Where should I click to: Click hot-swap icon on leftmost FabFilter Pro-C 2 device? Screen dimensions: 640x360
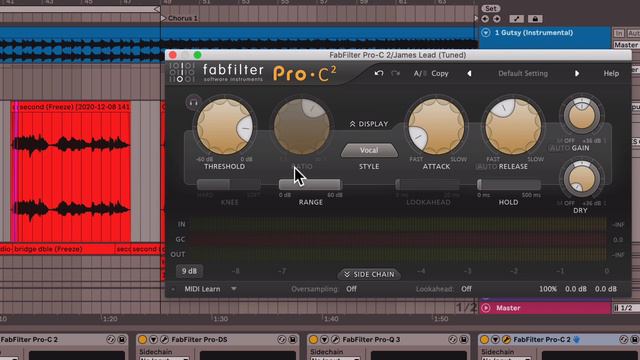[x=111, y=340]
